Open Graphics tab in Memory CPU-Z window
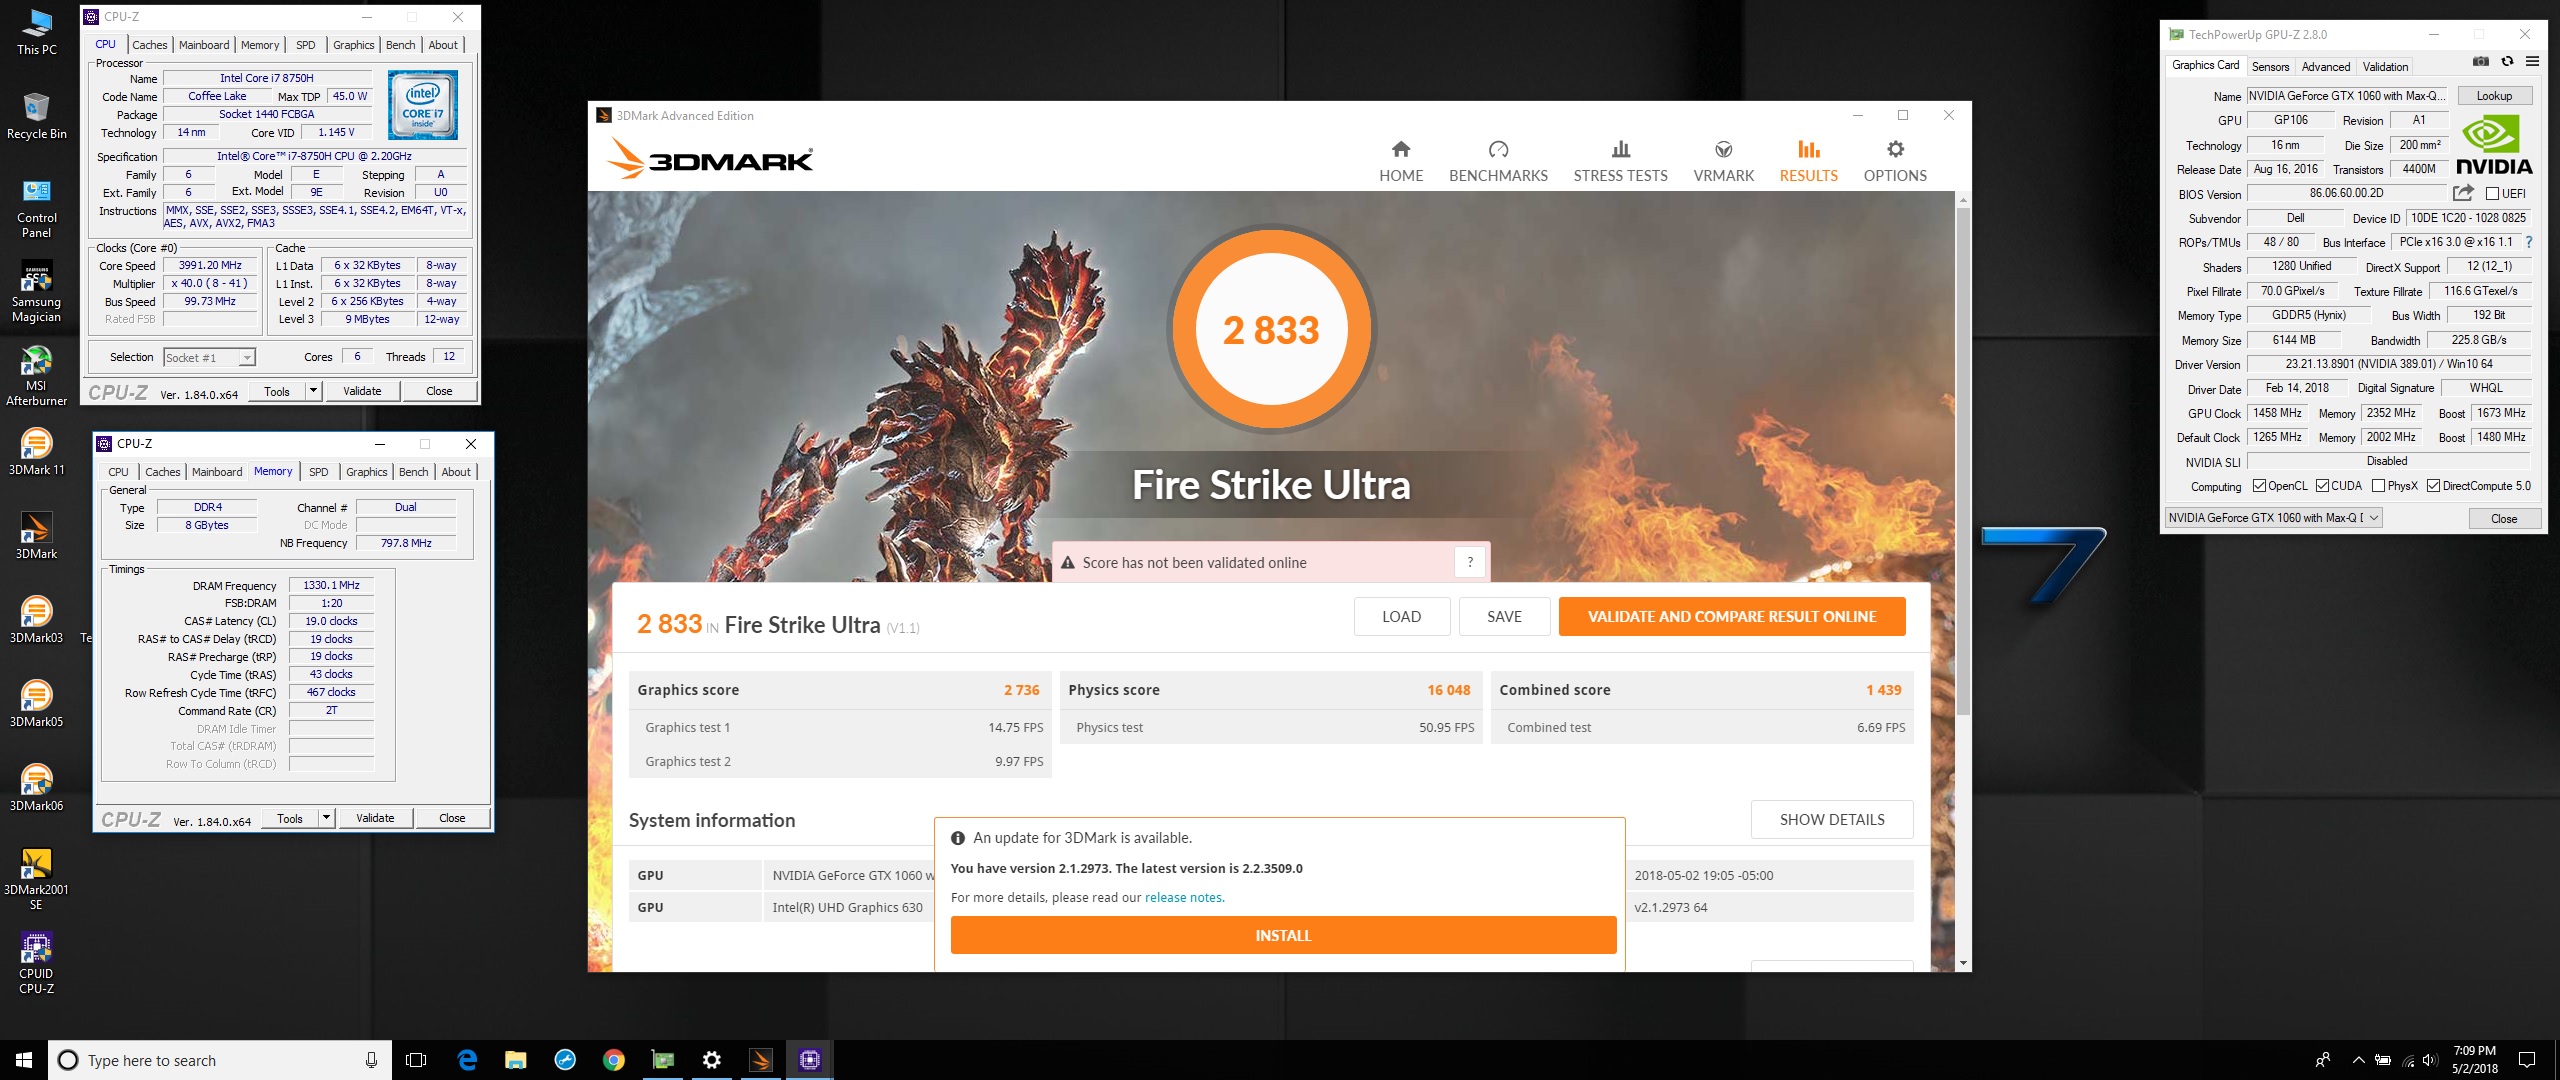 click(x=366, y=472)
